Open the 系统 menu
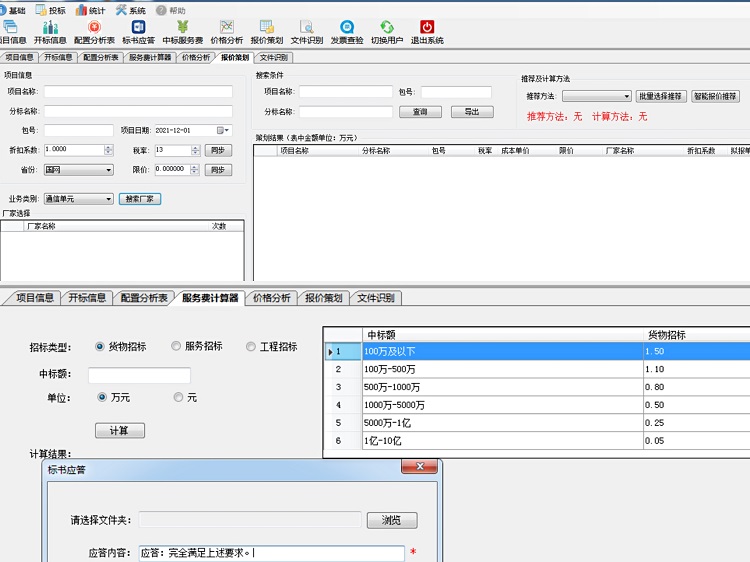This screenshot has width=750, height=562. [x=131, y=10]
